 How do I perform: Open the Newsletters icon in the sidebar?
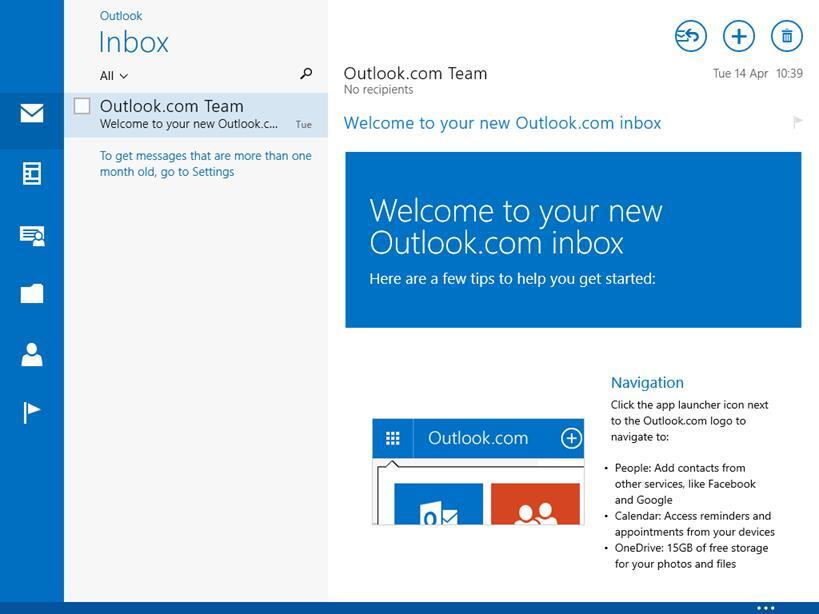click(x=32, y=173)
